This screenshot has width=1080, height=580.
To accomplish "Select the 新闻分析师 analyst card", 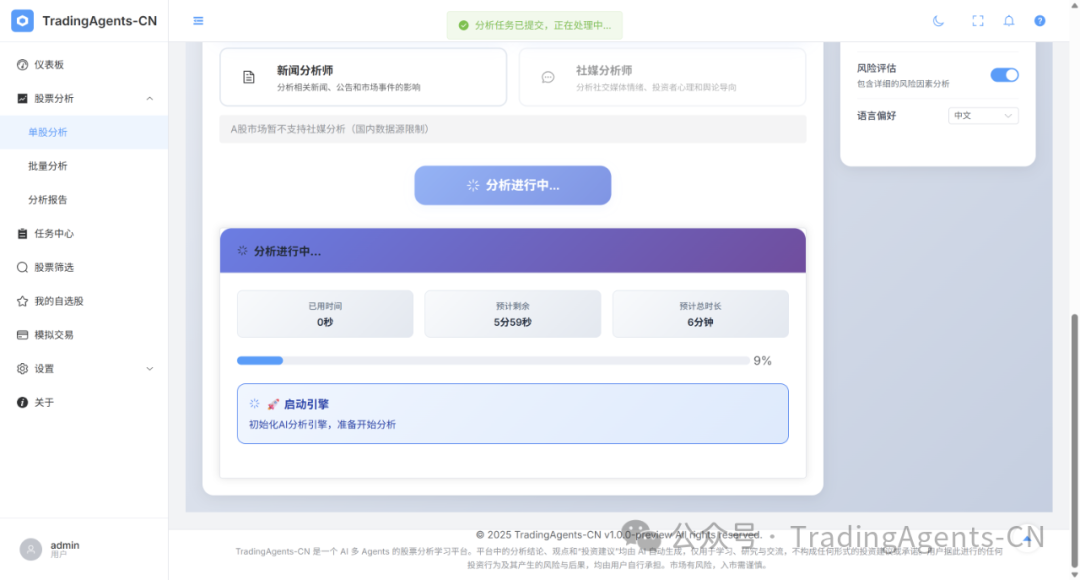I will [x=363, y=77].
